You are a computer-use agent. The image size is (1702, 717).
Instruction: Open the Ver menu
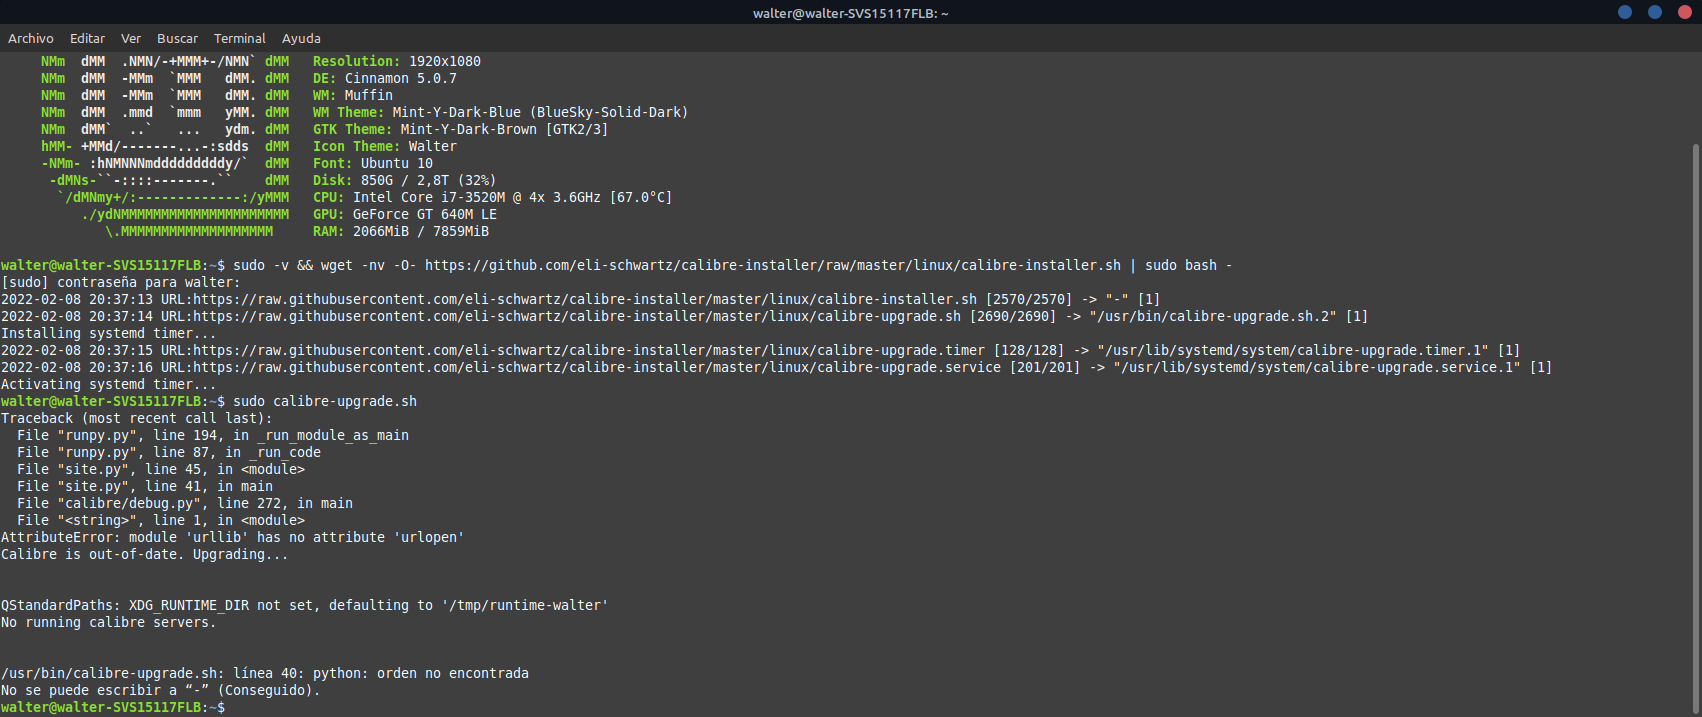pos(131,38)
